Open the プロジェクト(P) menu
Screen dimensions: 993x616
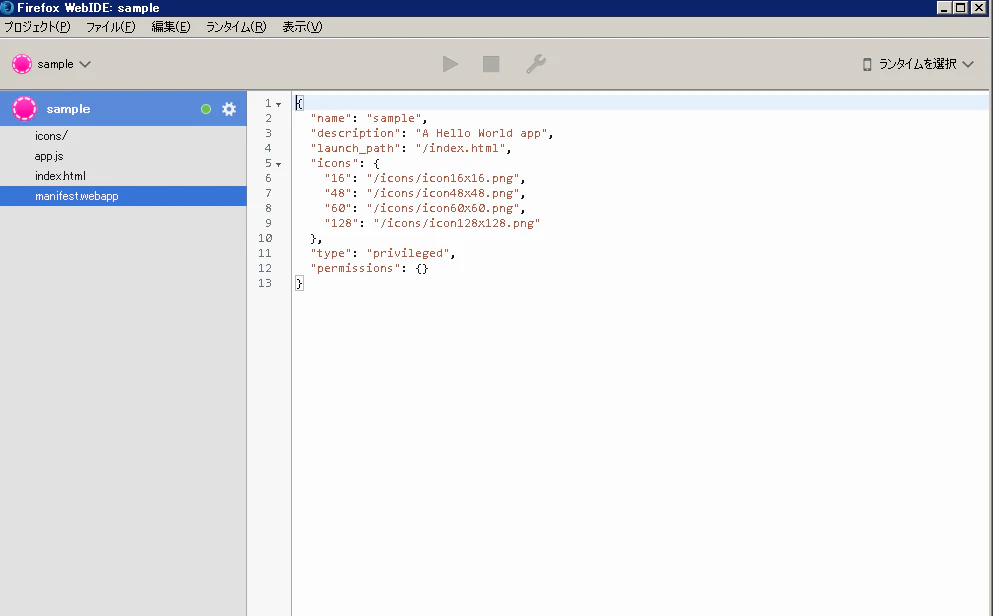click(x=37, y=27)
